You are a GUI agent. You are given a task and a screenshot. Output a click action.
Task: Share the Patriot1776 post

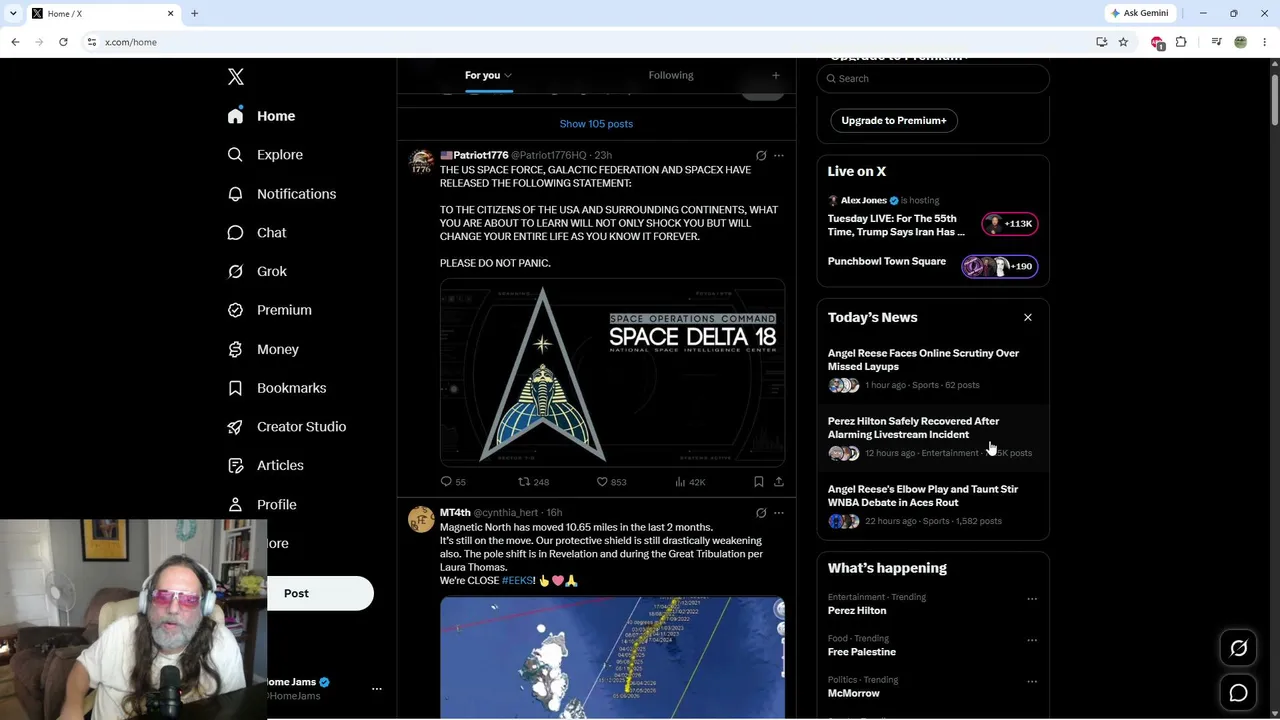coord(779,482)
